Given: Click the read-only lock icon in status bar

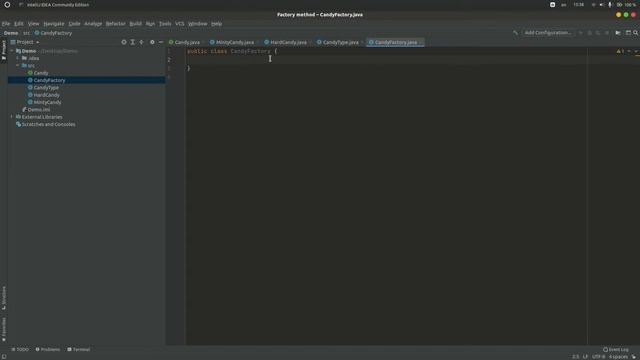Looking at the screenshot, I should (x=634, y=356).
